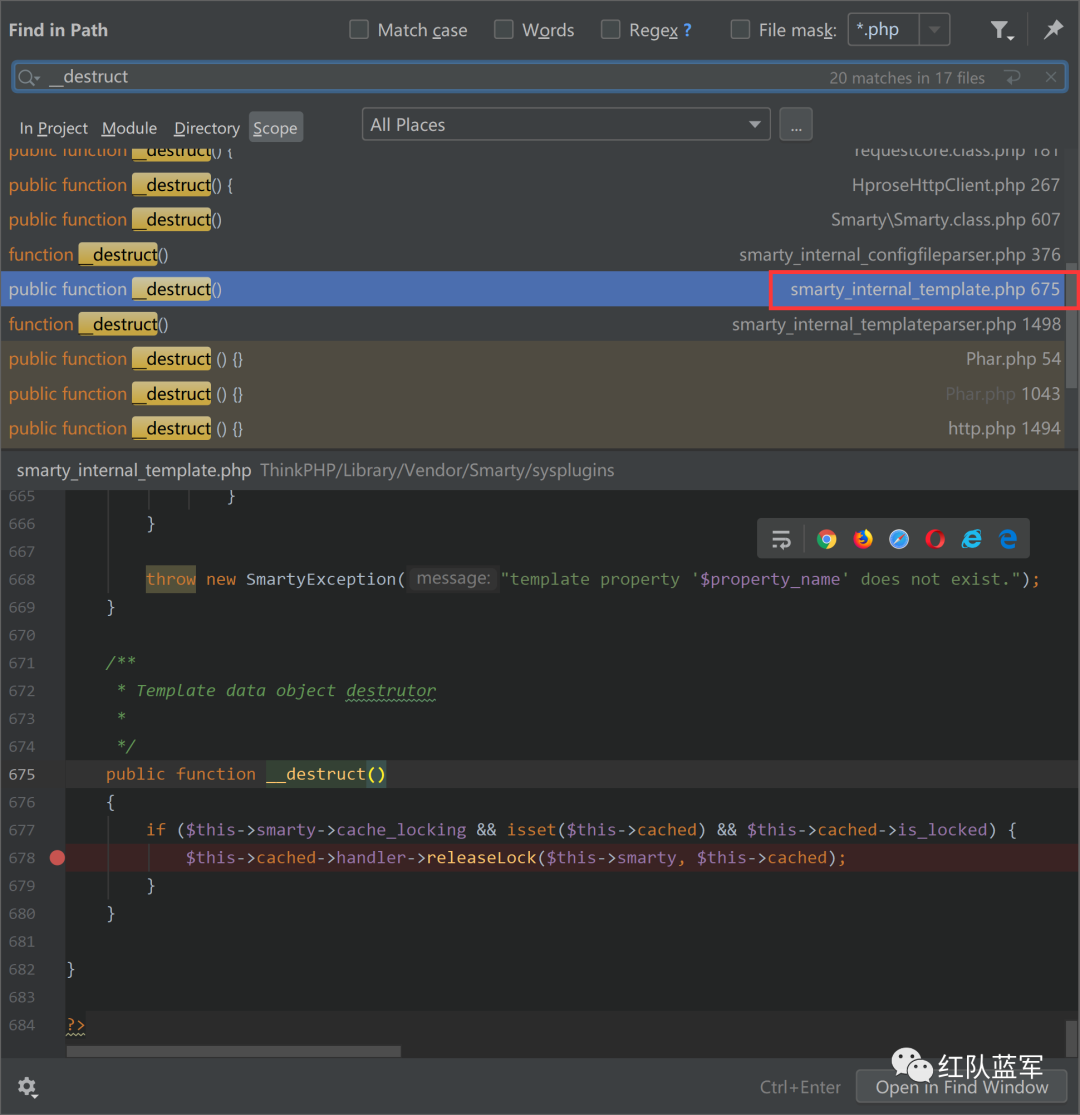This screenshot has width=1080, height=1115.
Task: Enable the Words checkbox
Action: [x=503, y=30]
